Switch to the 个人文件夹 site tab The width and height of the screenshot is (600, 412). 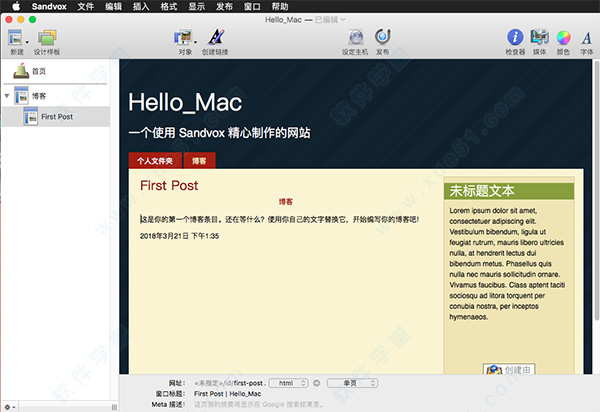tap(155, 161)
